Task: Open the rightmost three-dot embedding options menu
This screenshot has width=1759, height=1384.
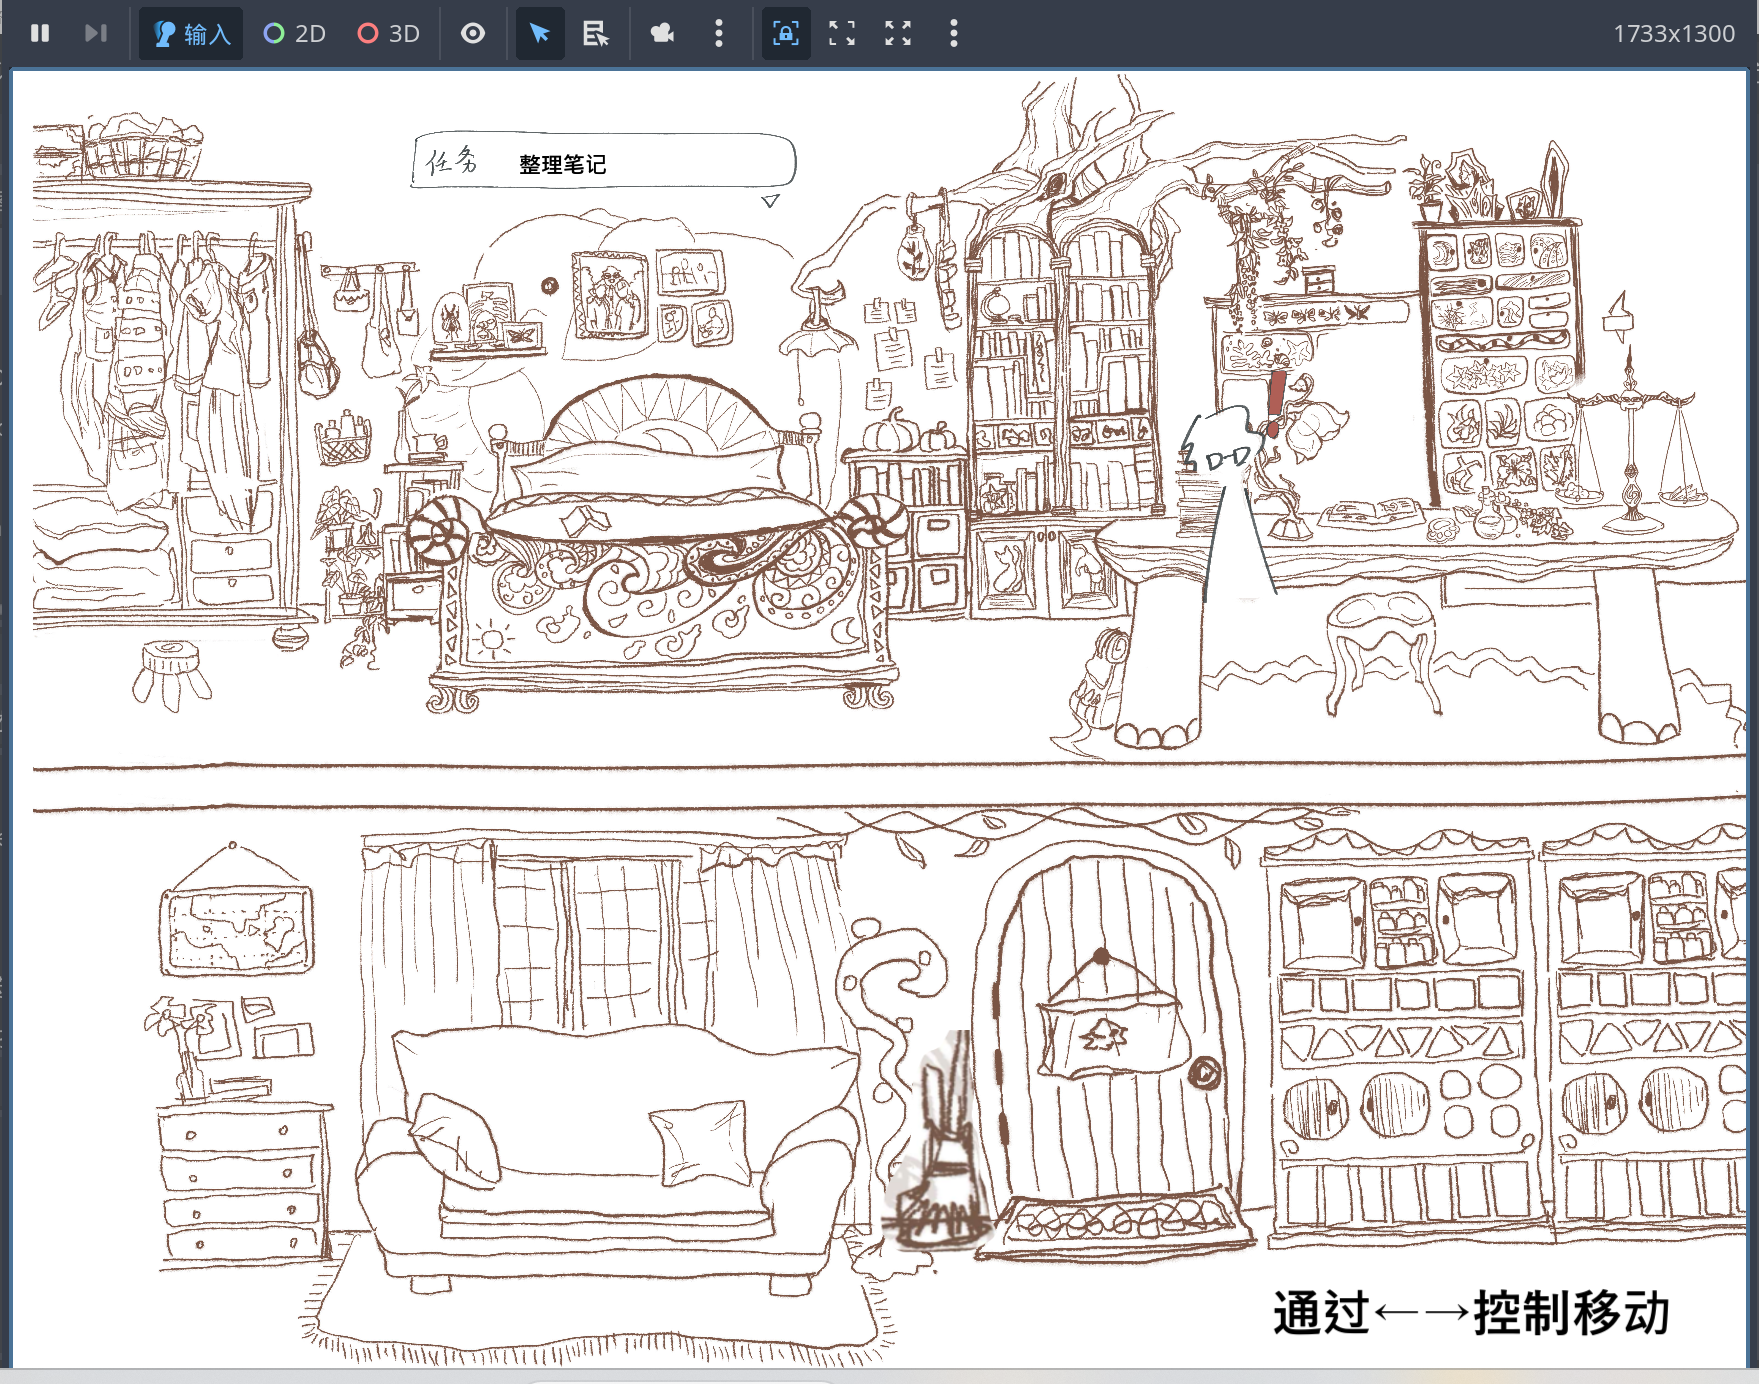Action: tap(953, 34)
